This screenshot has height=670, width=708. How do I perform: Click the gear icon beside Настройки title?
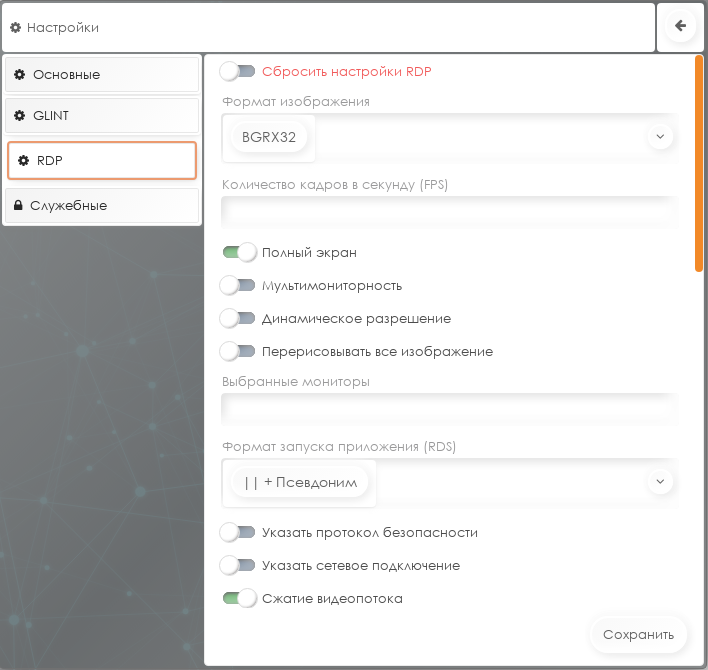coord(16,28)
